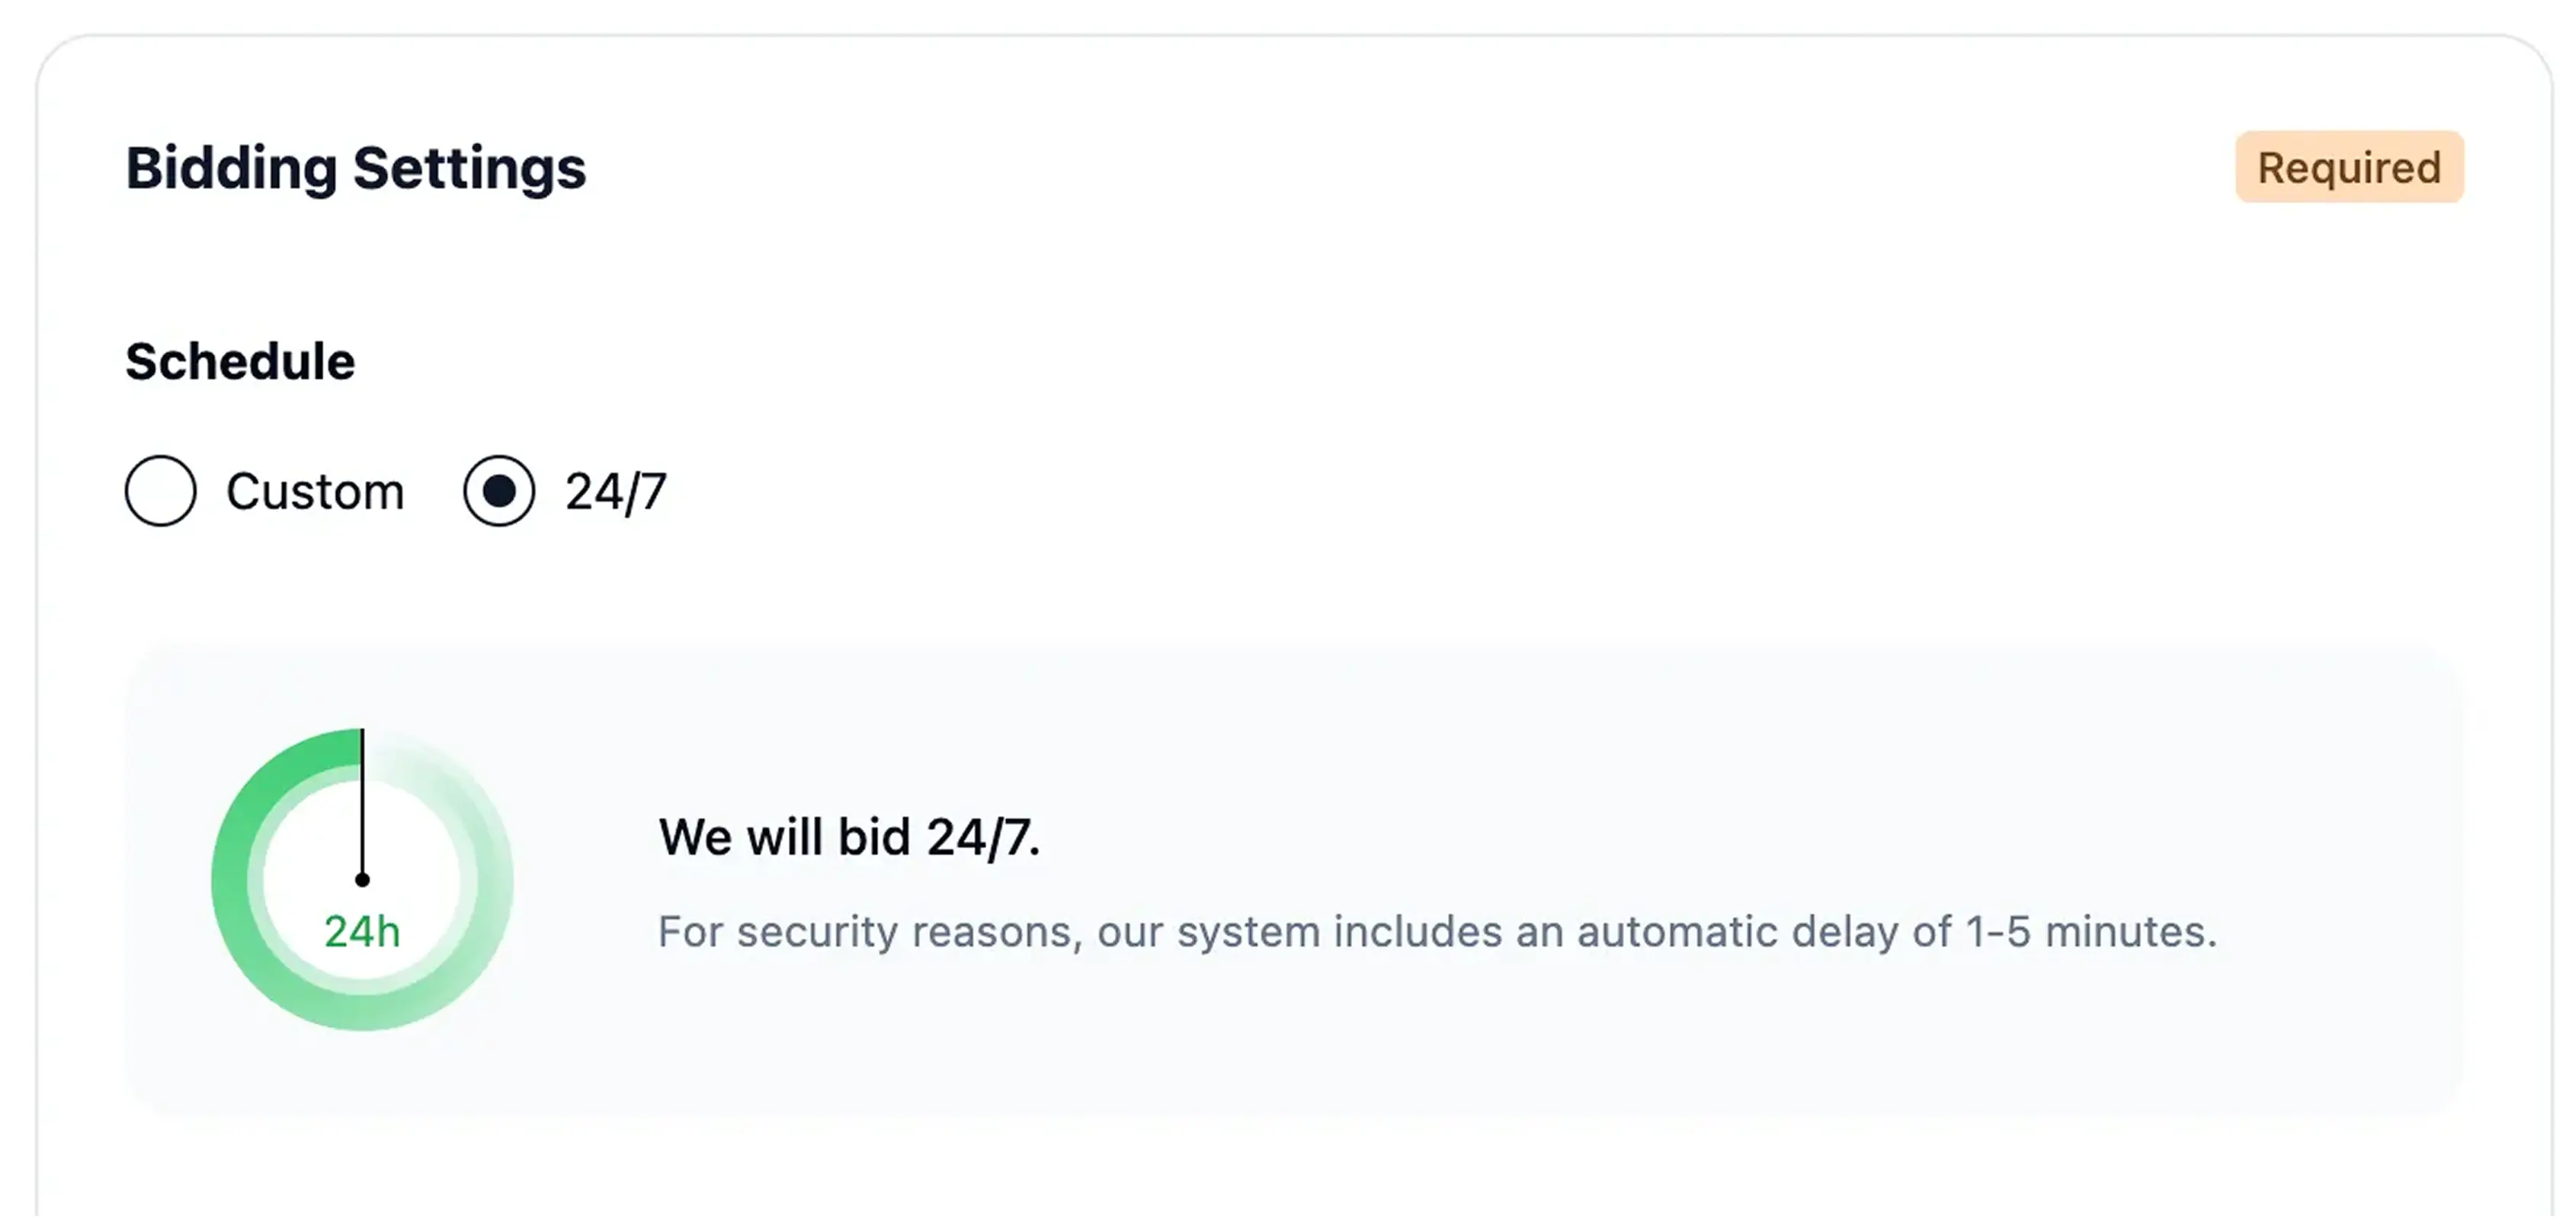Click the Bidding Settings heading

[x=356, y=168]
